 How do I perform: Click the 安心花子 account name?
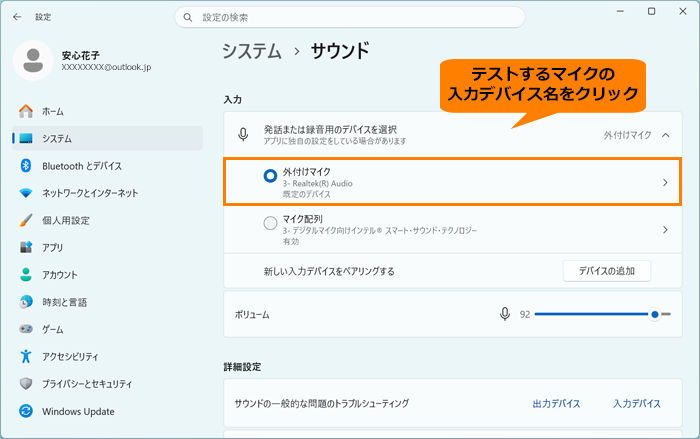tap(80, 55)
